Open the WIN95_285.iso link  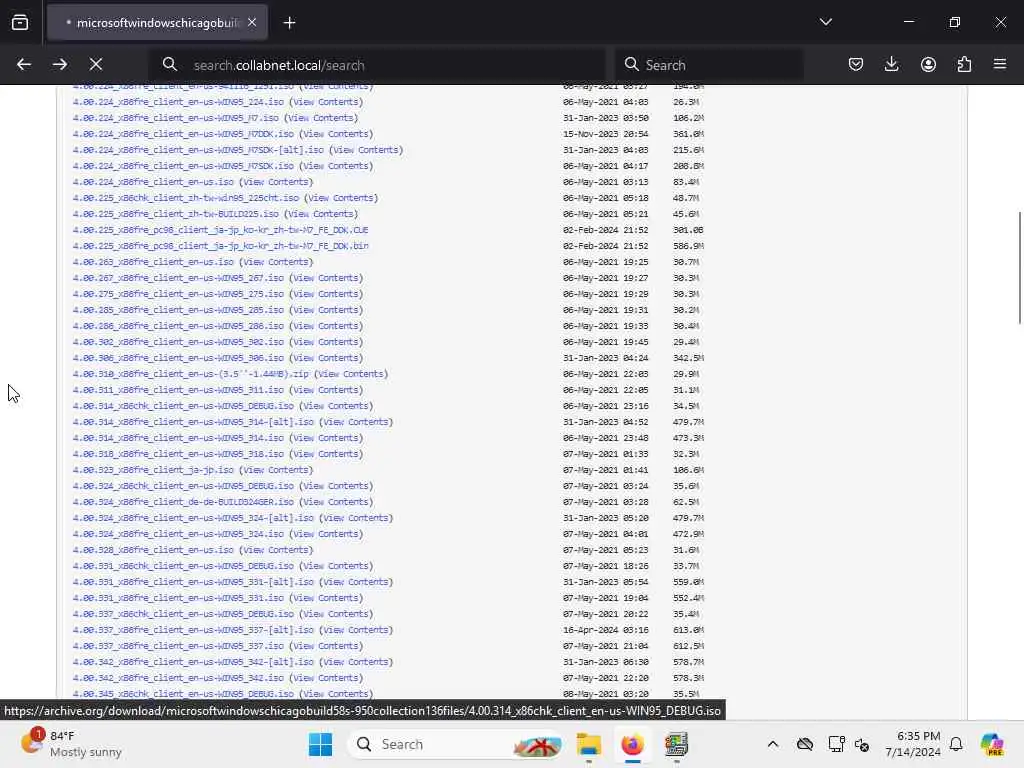(x=178, y=310)
